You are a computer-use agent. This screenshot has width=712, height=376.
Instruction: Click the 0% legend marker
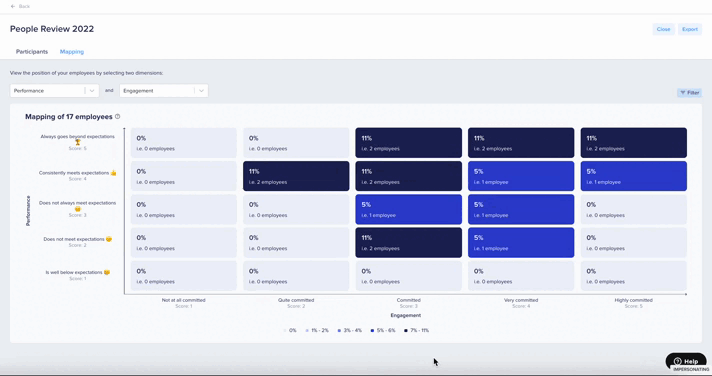coord(285,331)
